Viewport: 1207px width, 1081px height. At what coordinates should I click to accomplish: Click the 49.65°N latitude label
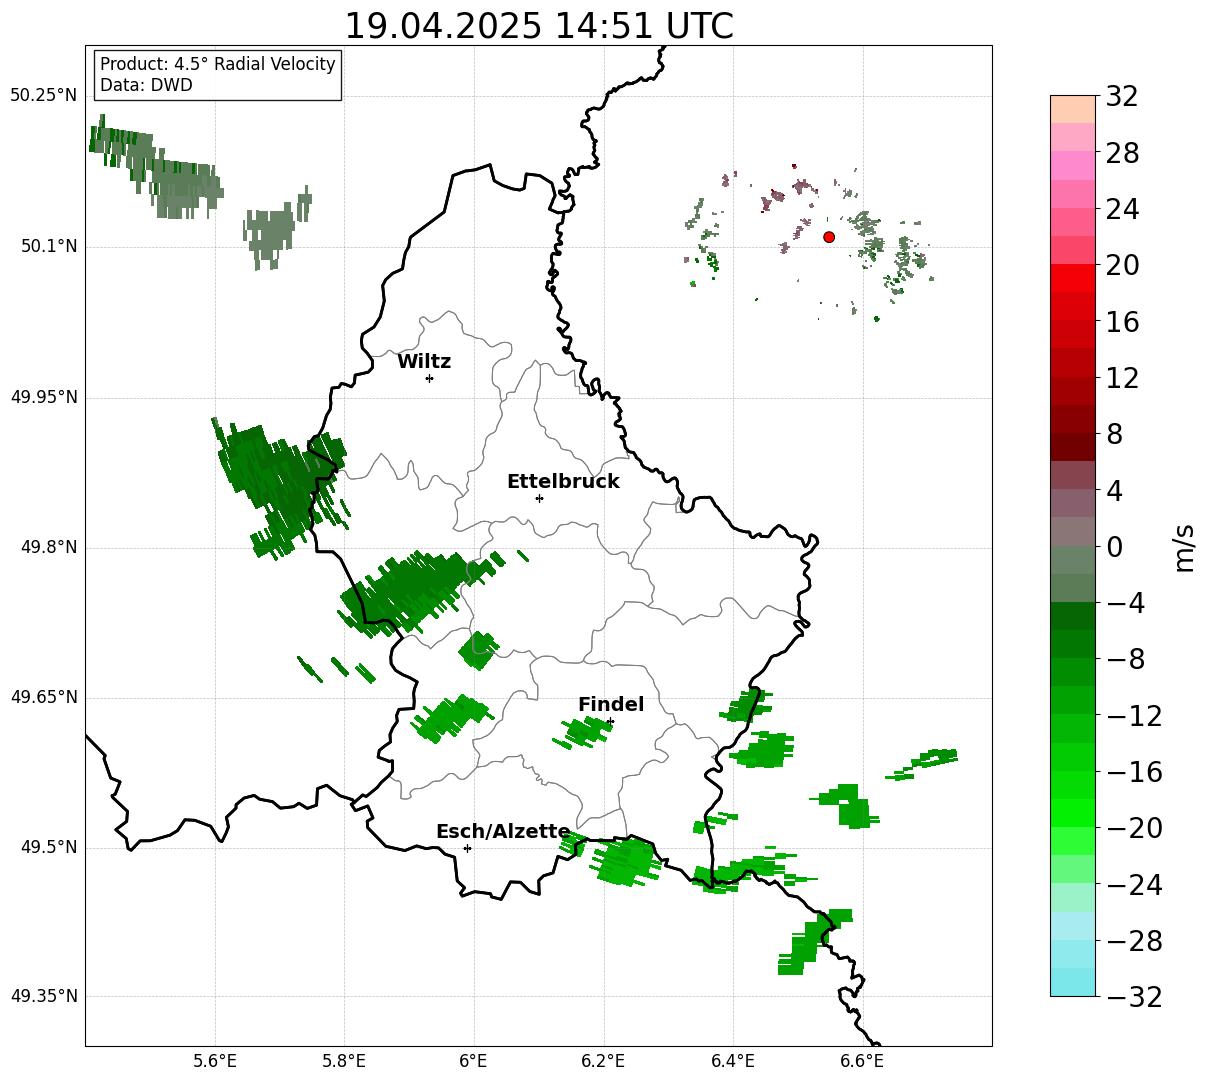pos(43,697)
